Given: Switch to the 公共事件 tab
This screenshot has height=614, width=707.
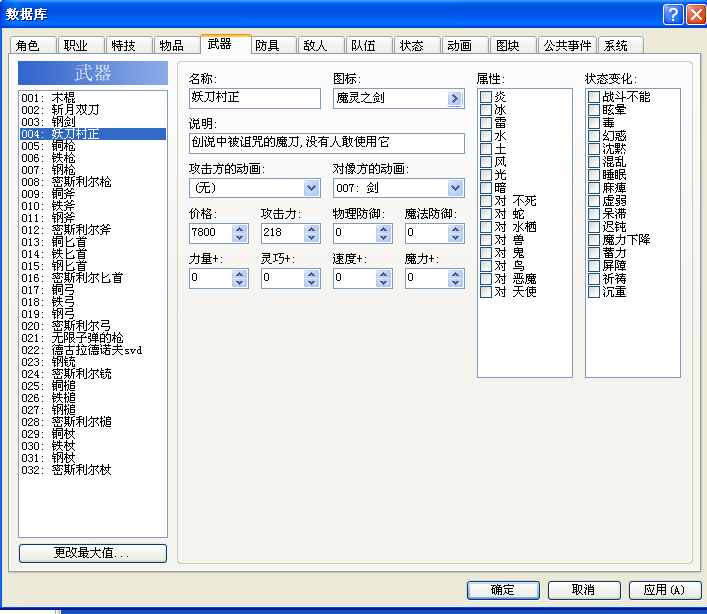Looking at the screenshot, I should pos(568,46).
